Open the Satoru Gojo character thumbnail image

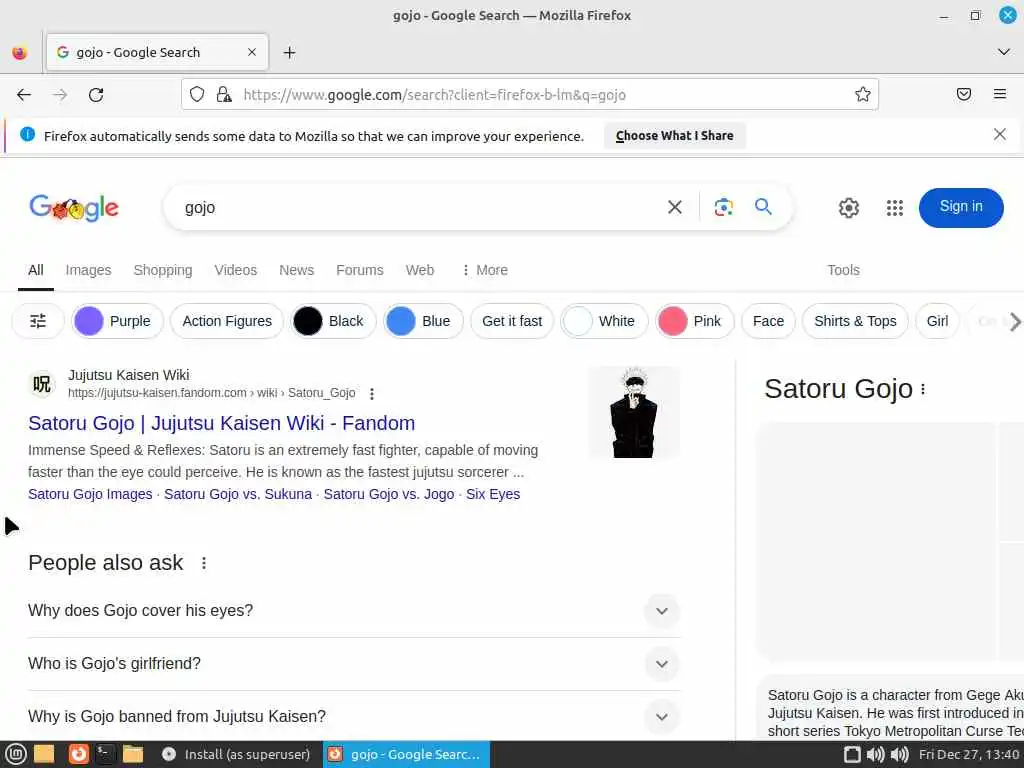coord(633,412)
